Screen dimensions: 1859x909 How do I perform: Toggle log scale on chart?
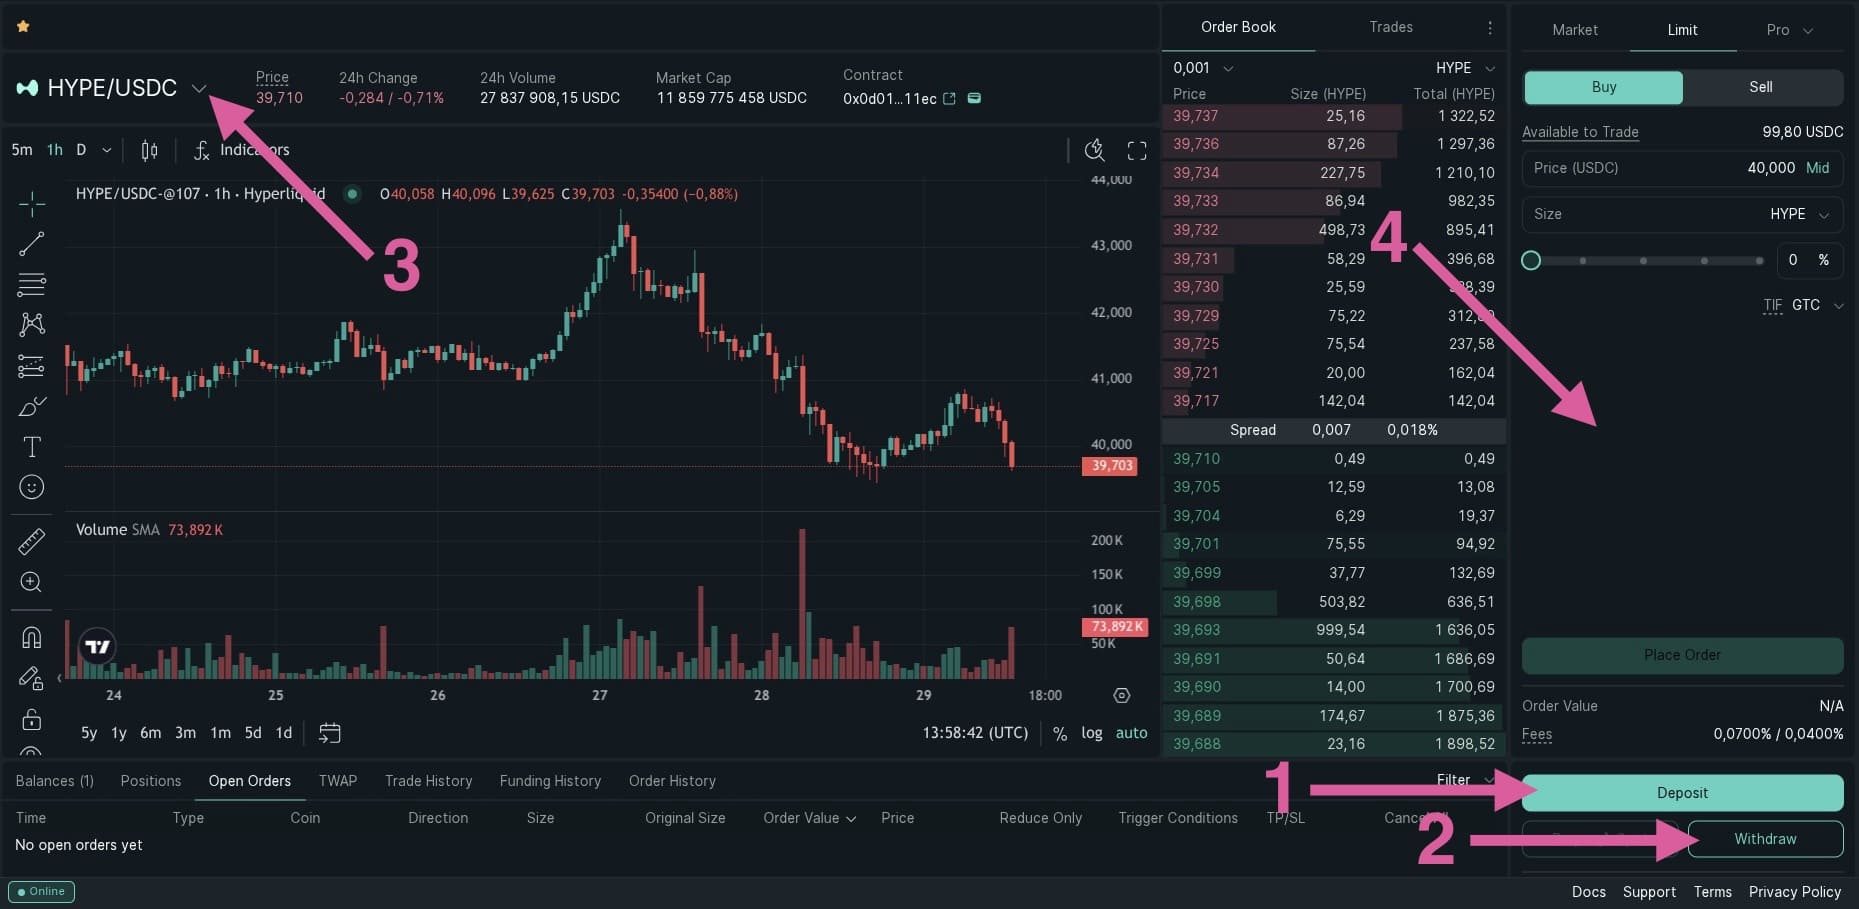(1092, 733)
